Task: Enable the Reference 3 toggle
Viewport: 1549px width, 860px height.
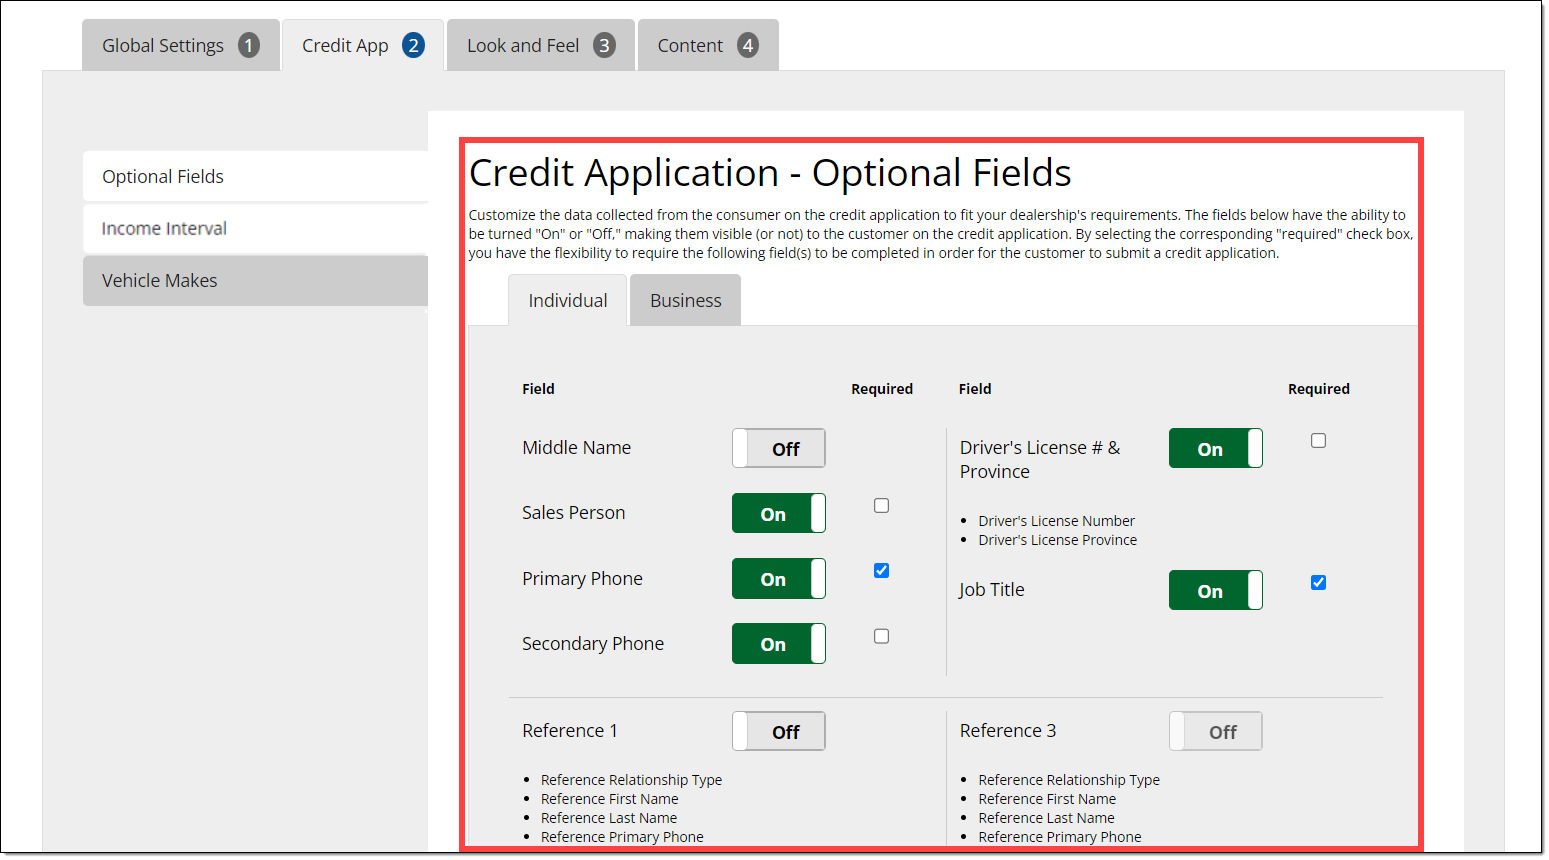Action: pyautogui.click(x=1215, y=732)
